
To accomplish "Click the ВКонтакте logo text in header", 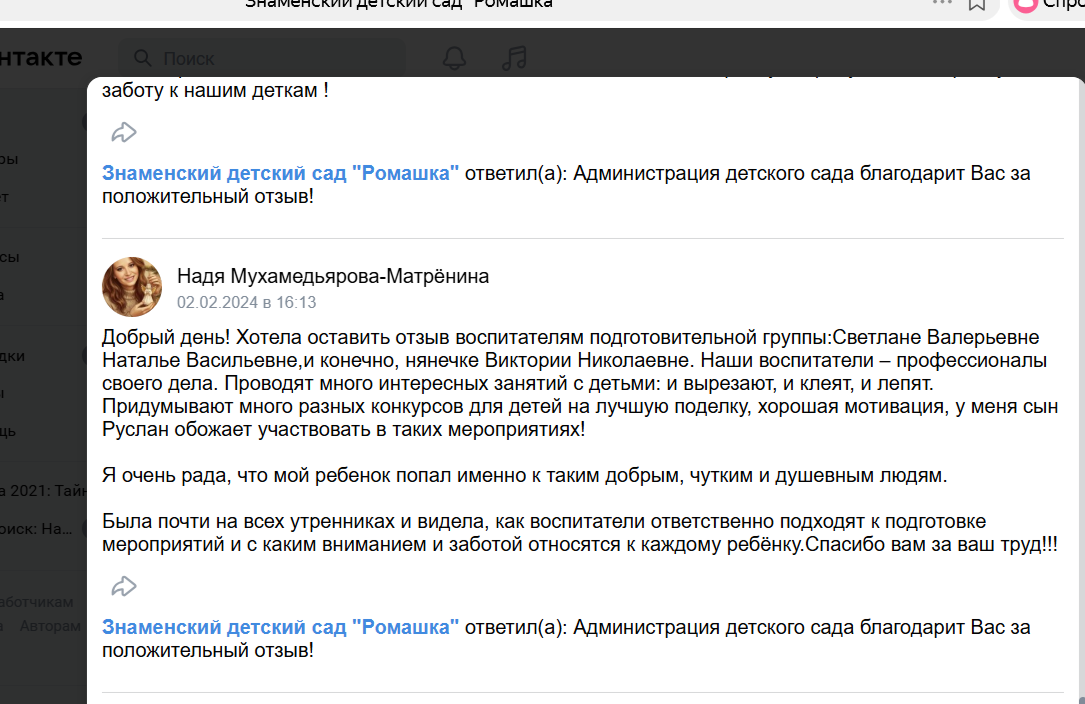I will point(40,58).
